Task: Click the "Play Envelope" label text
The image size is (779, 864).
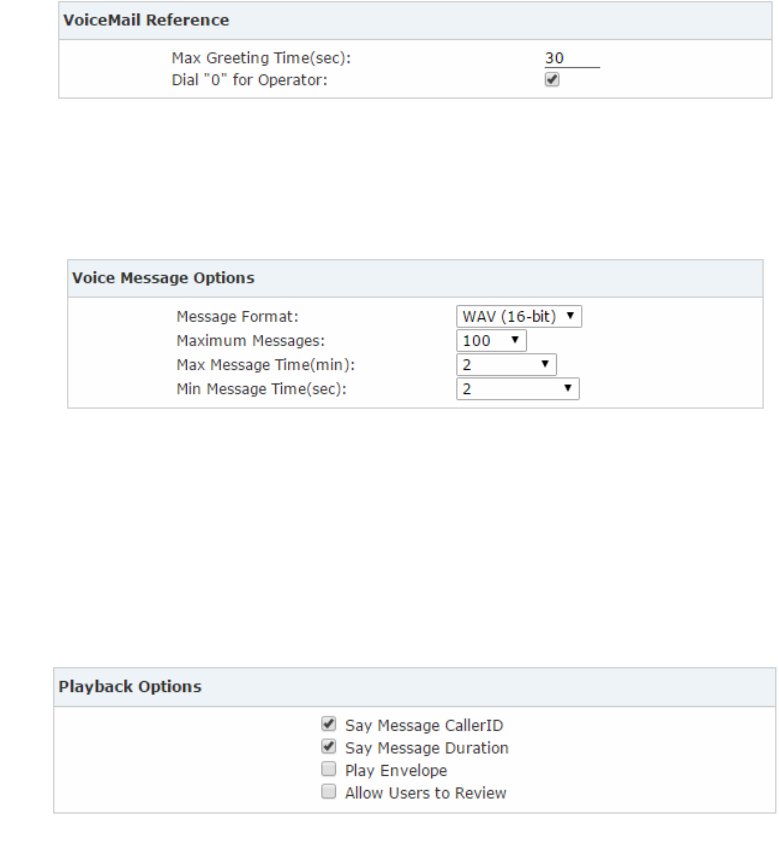Action: coord(396,771)
